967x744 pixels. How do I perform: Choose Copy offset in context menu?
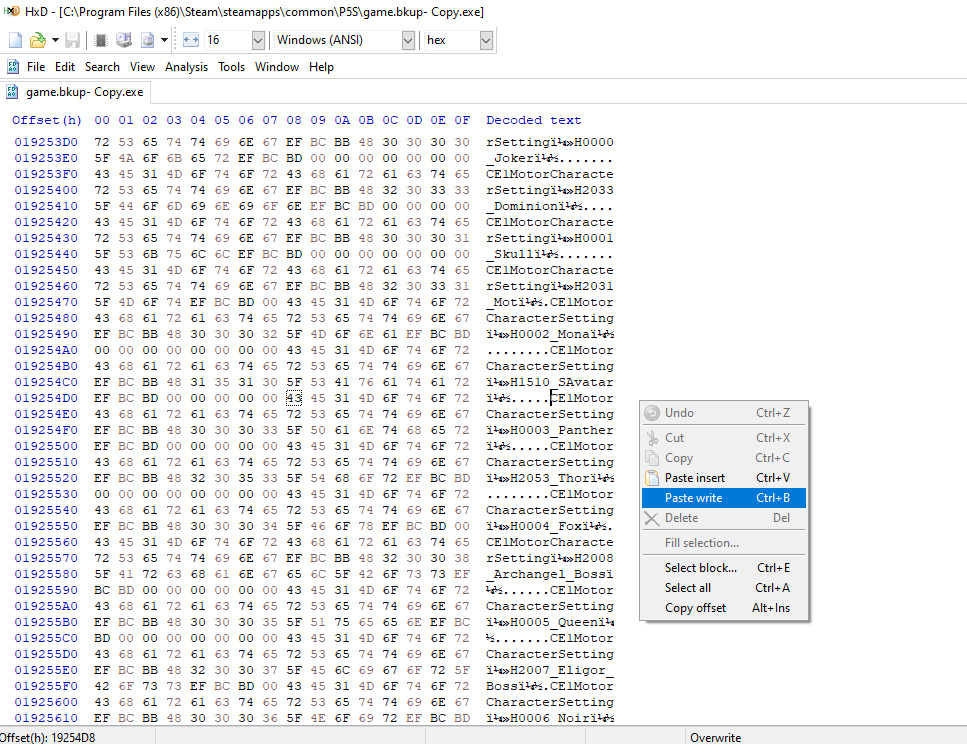[x=724, y=608]
